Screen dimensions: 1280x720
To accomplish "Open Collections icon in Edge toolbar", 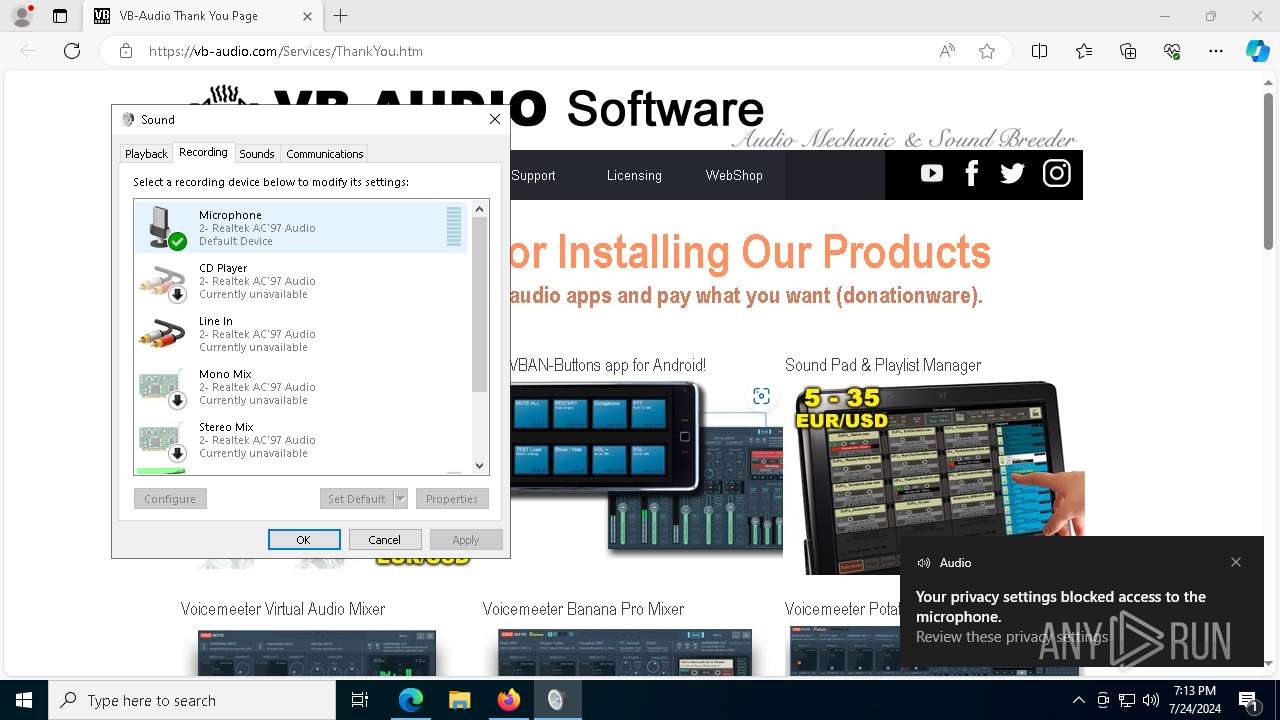I will (1128, 51).
